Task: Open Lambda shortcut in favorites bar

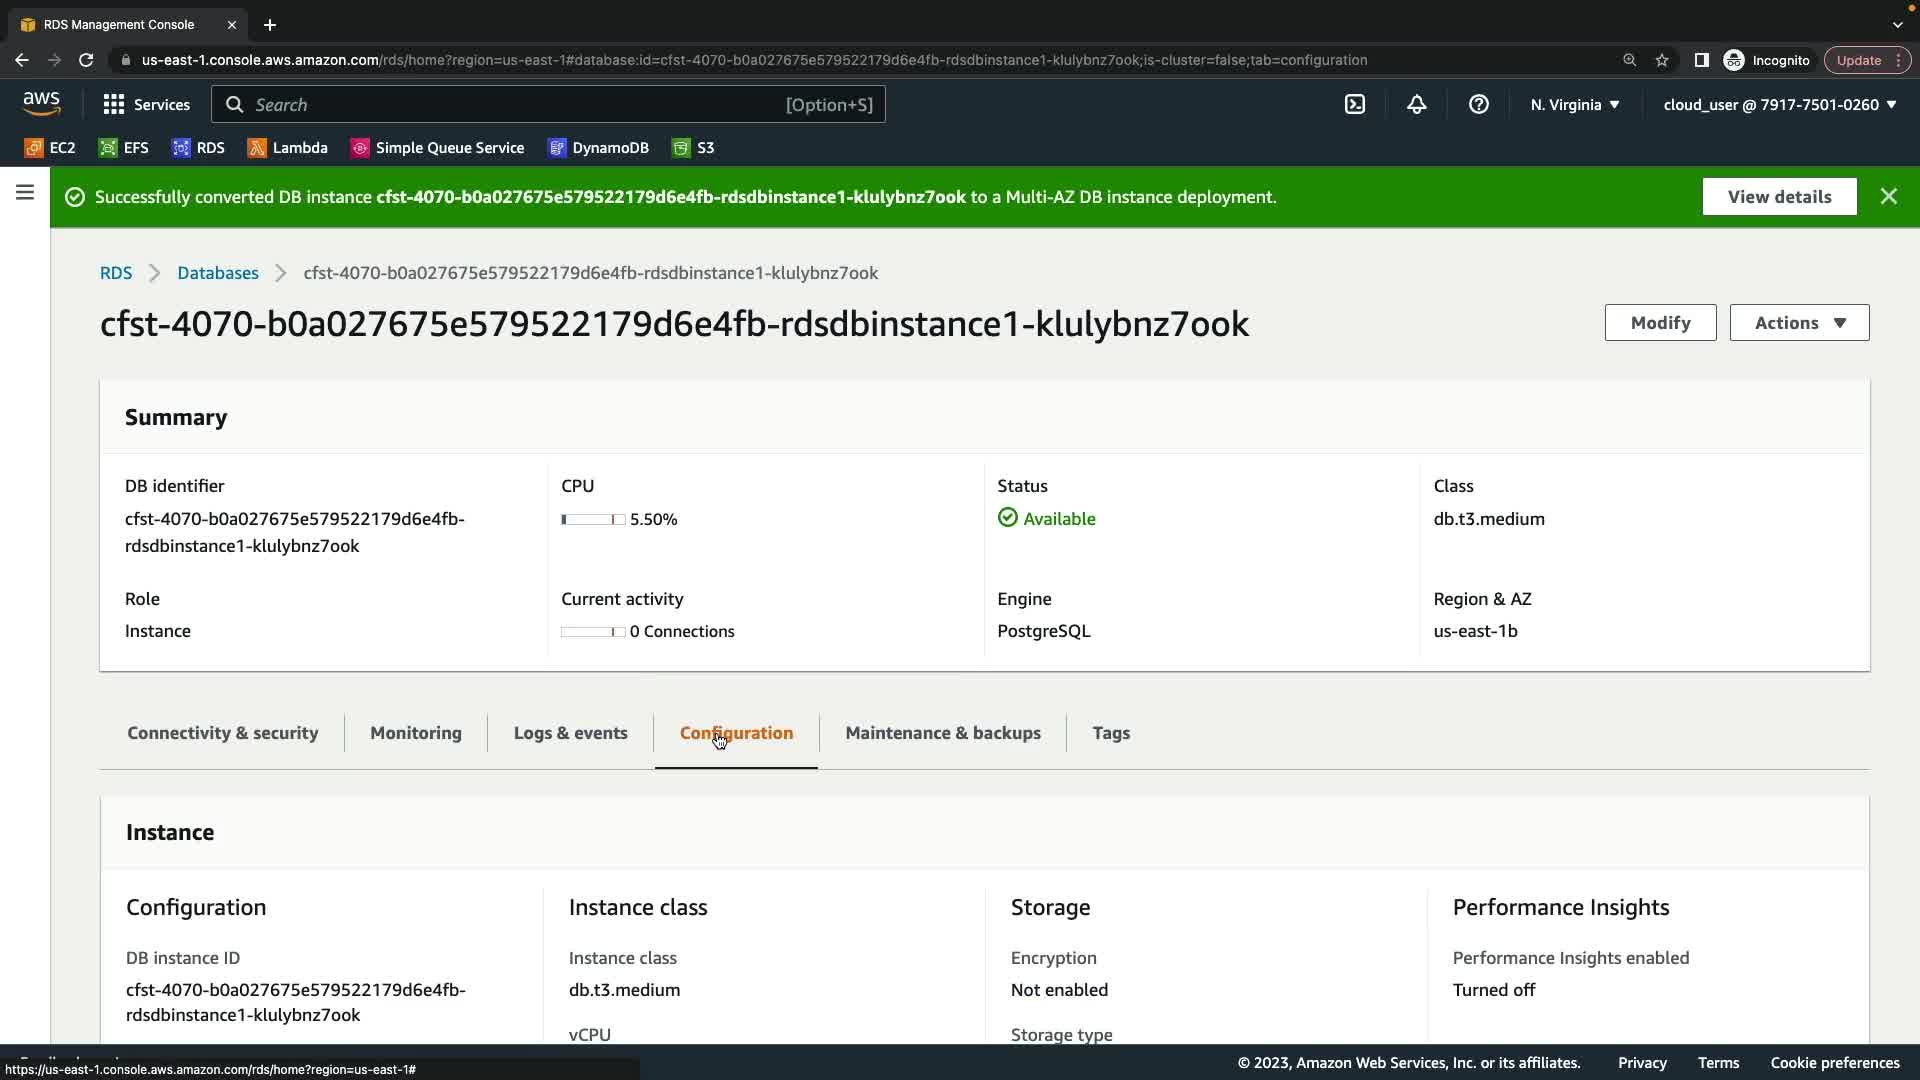Action: pos(288,148)
